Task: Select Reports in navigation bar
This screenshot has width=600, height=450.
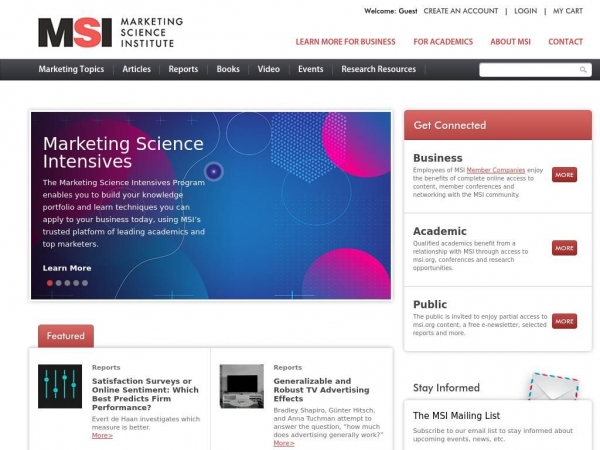Action: [183, 69]
